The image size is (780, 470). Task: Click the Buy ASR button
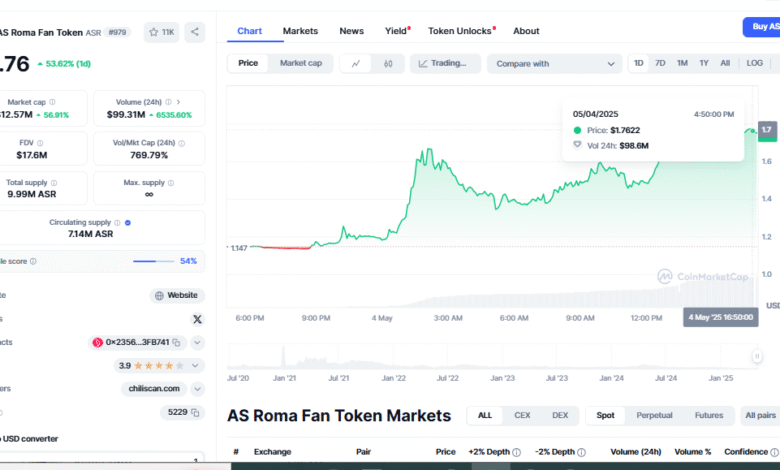[762, 27]
